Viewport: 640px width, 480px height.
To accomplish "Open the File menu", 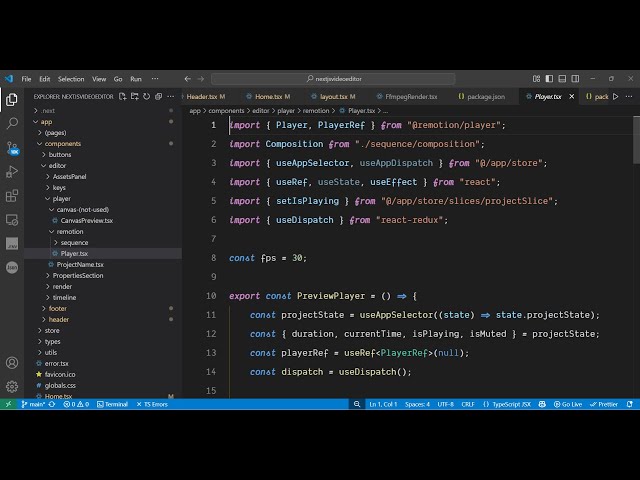I will coord(27,79).
